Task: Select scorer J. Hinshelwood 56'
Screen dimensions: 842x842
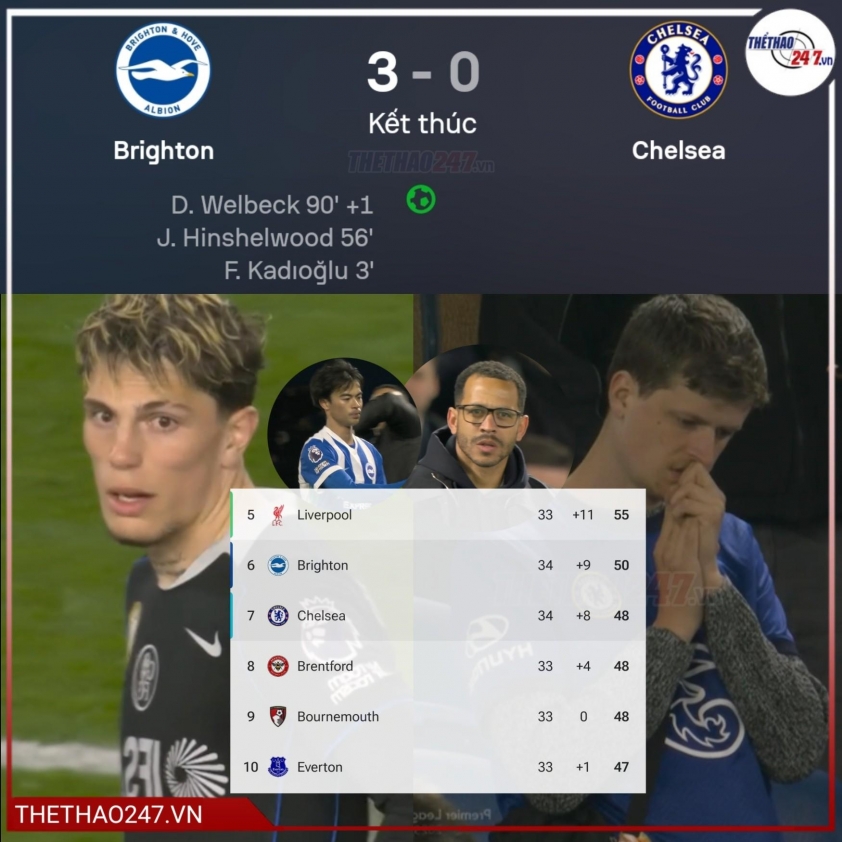Action: [x=265, y=238]
